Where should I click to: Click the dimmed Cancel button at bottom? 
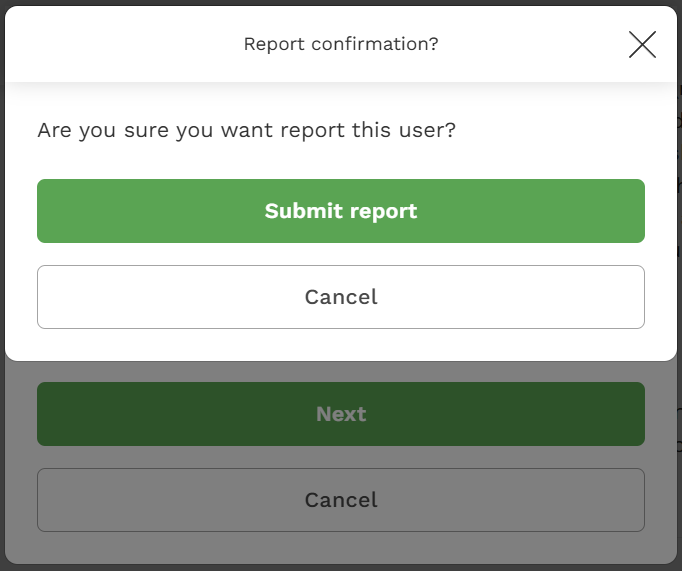[x=341, y=500]
